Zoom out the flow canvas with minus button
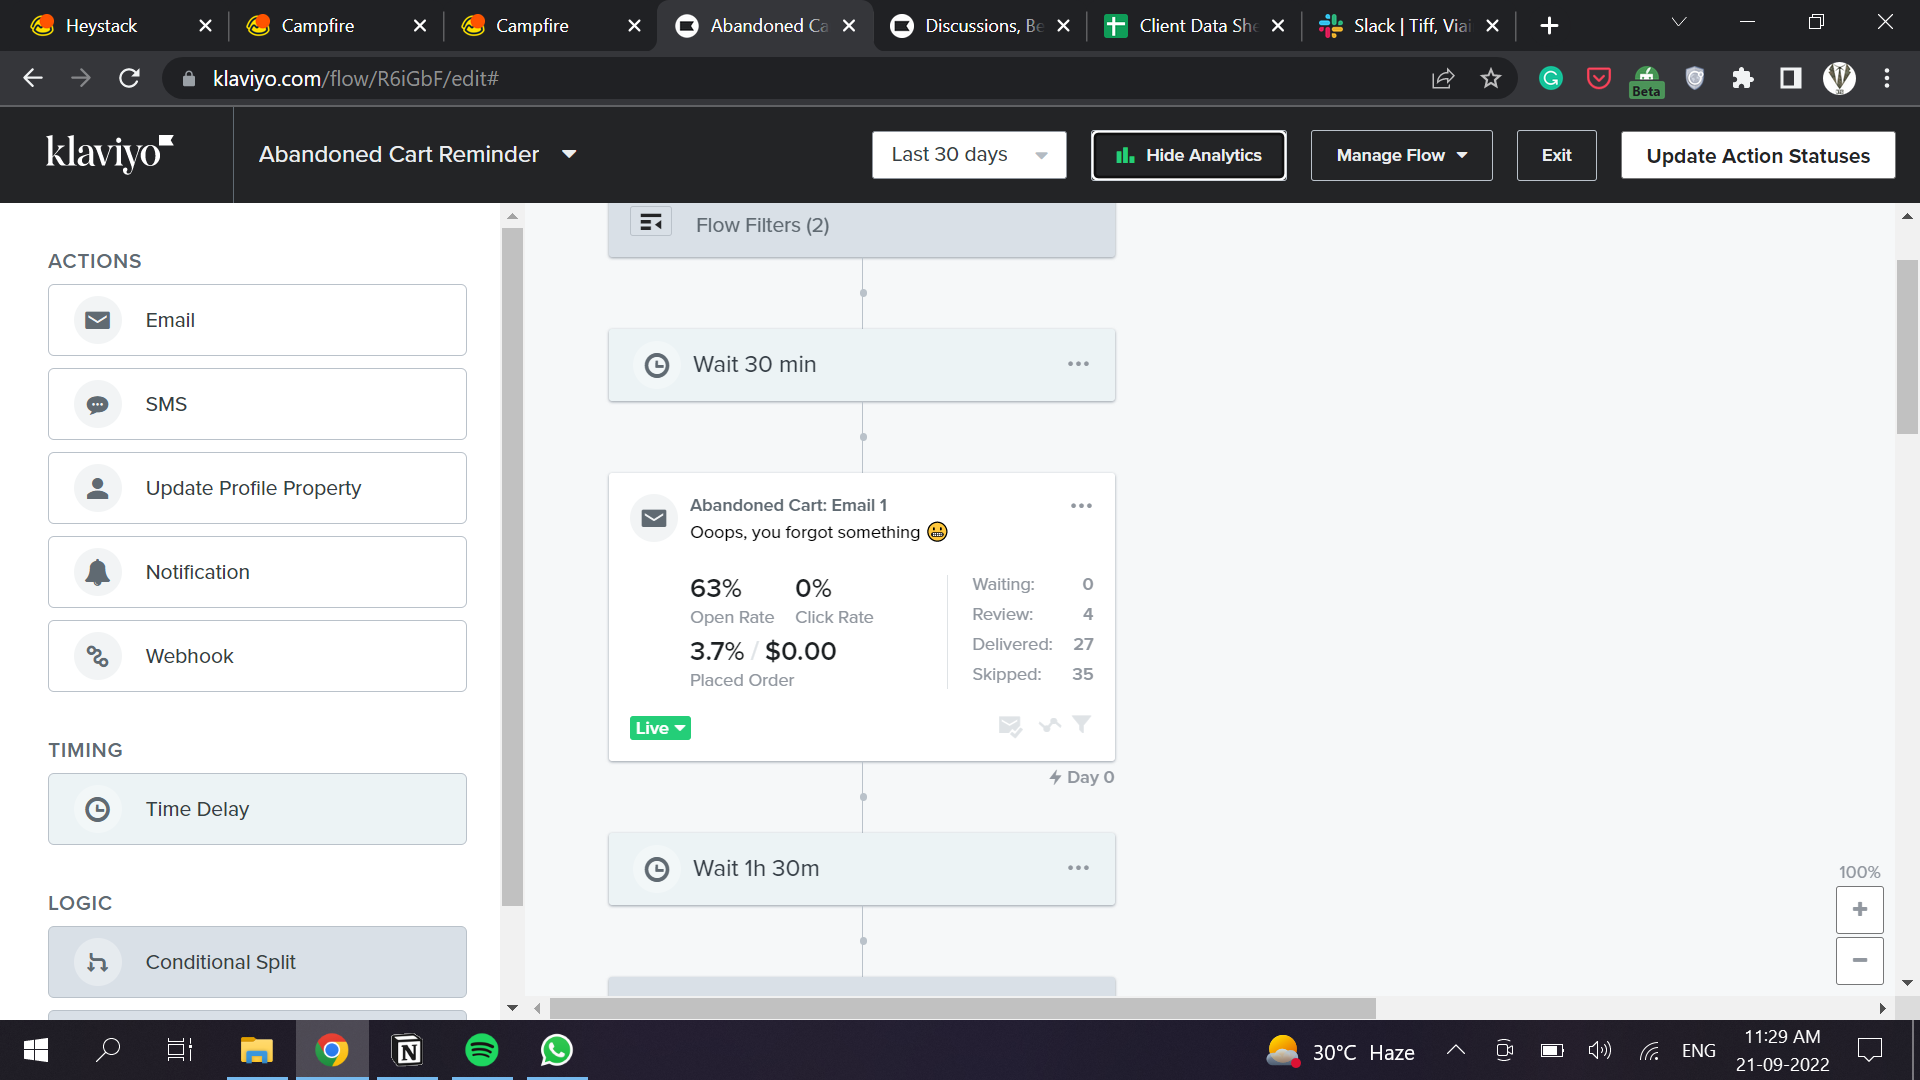 point(1860,960)
